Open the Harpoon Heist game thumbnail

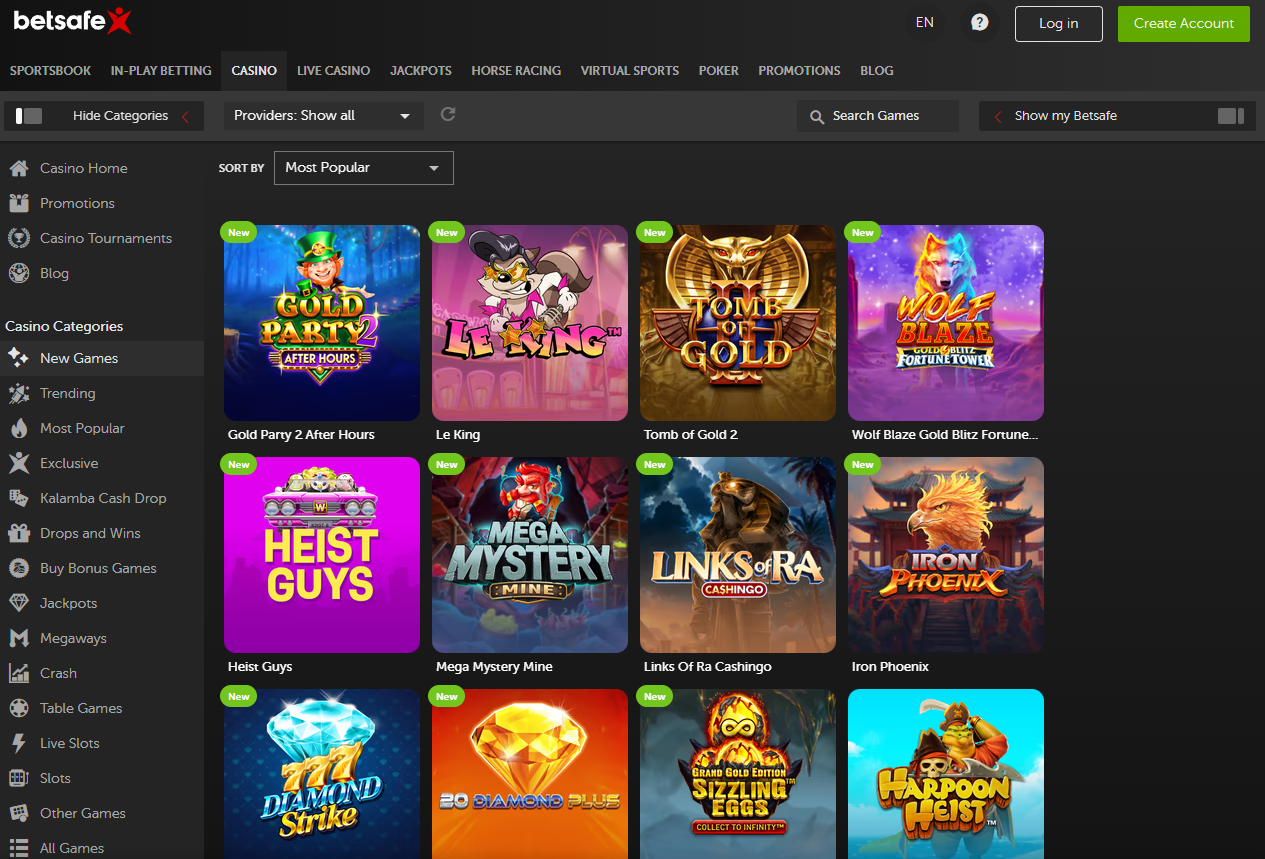click(x=946, y=774)
